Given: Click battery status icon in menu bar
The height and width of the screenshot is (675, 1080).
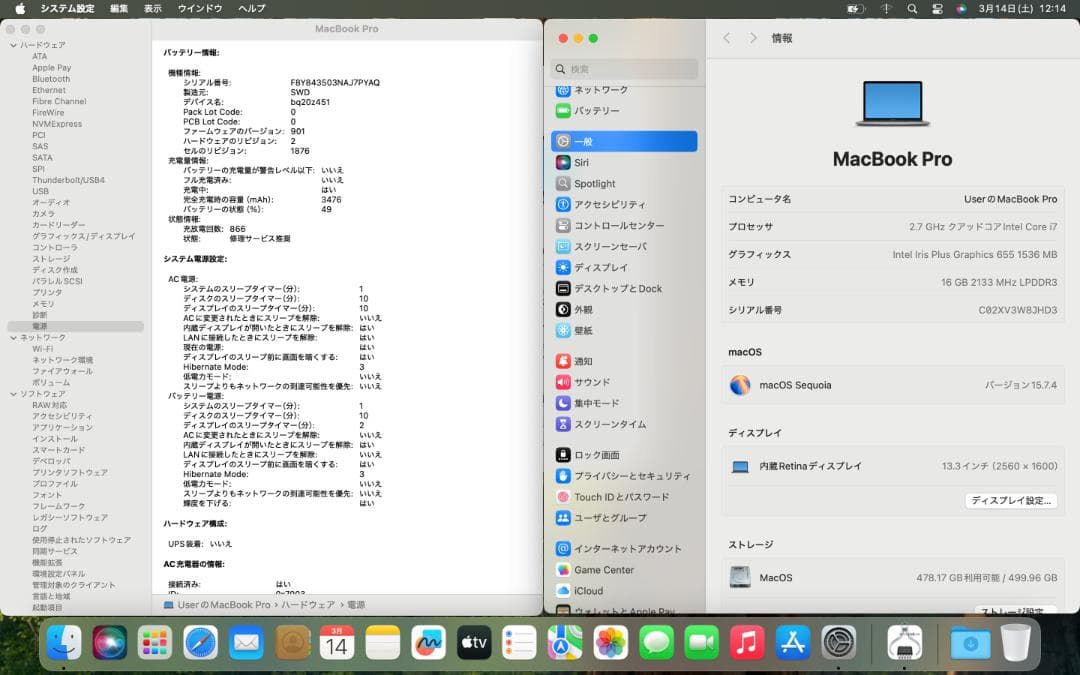Looking at the screenshot, I should (x=855, y=9).
